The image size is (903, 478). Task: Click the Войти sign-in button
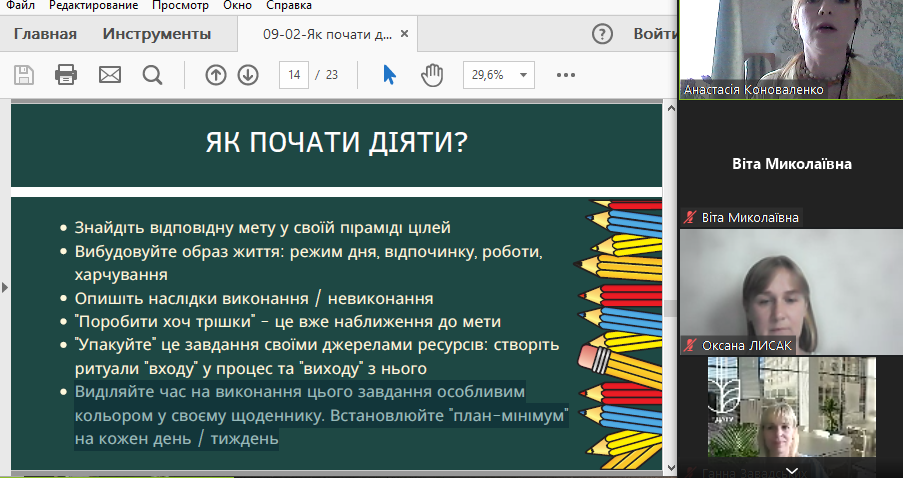pos(654,34)
